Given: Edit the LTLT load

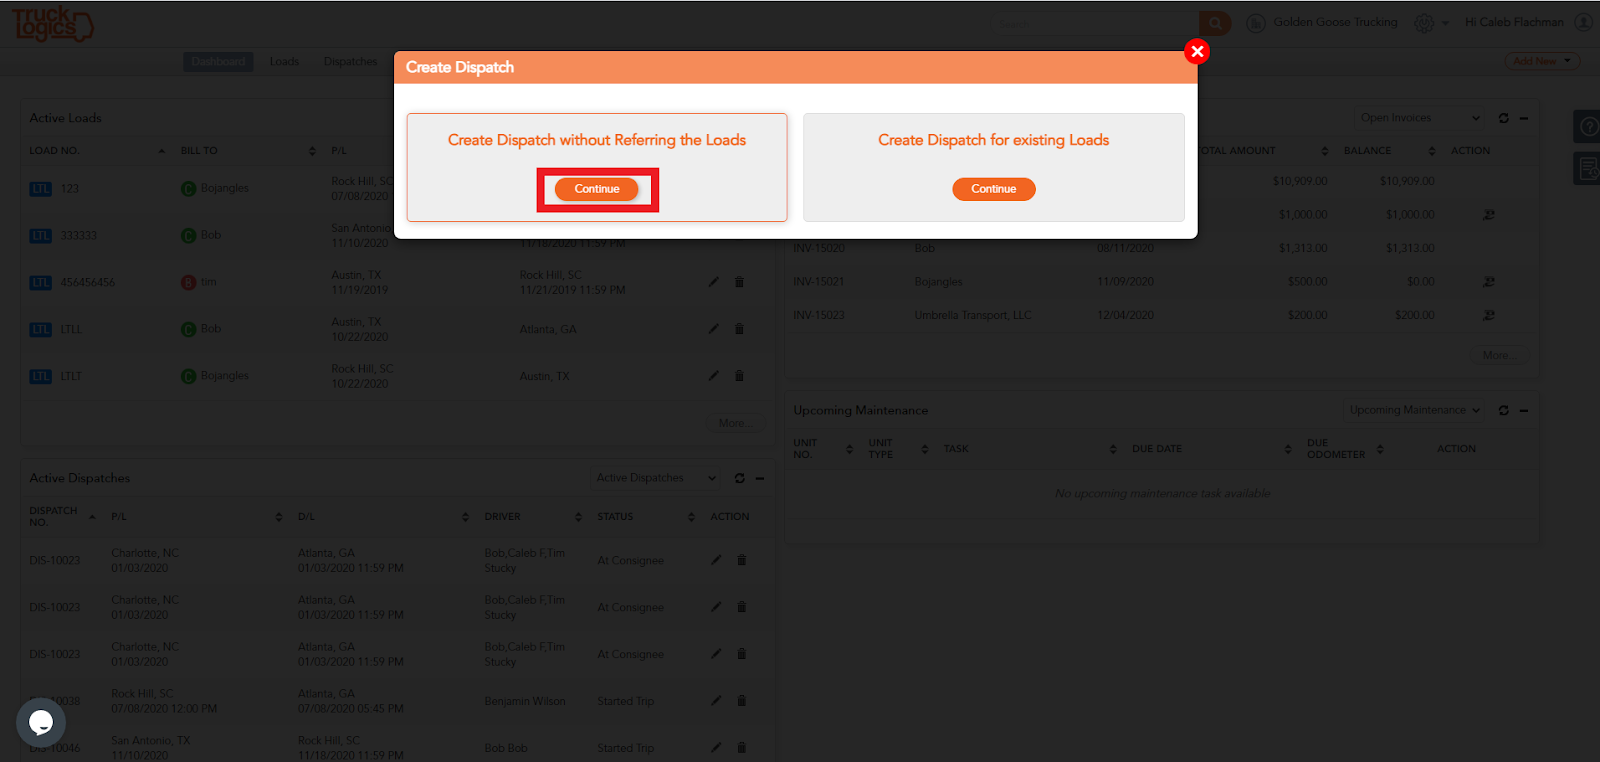Looking at the screenshot, I should click(713, 376).
